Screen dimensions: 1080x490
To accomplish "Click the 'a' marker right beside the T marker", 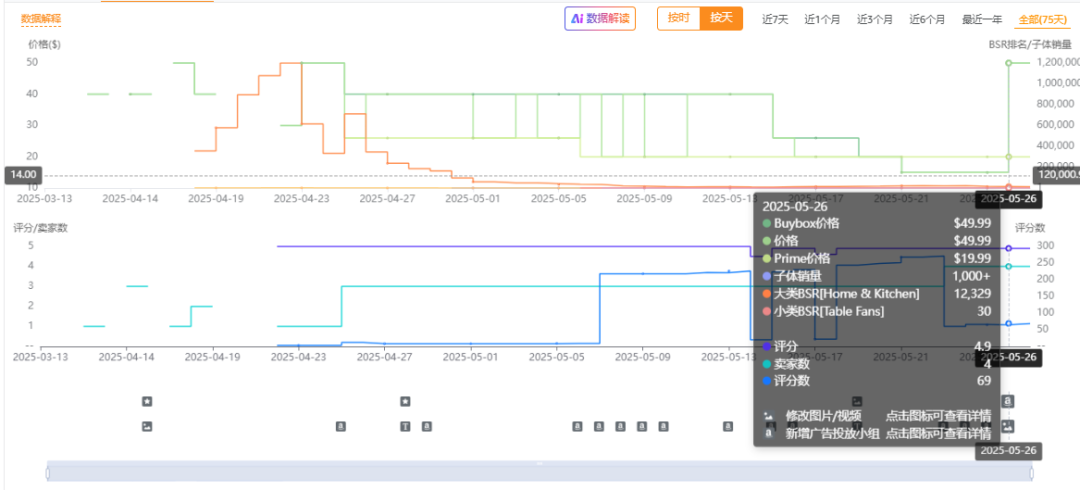I will coord(426,427).
